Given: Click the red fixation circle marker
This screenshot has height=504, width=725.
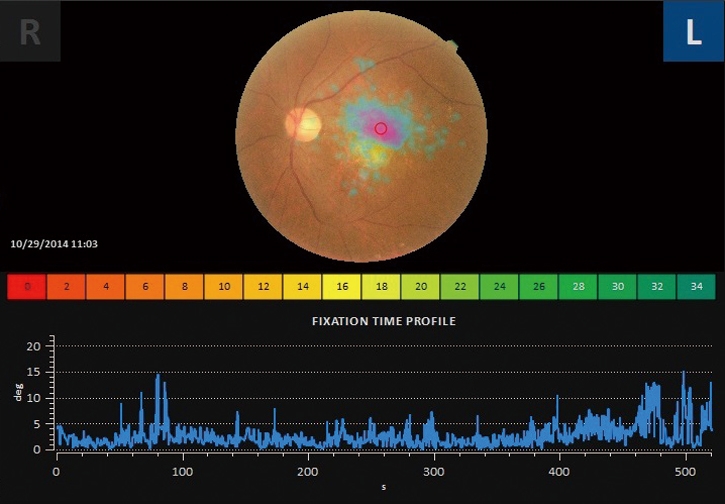Looking at the screenshot, I should tap(380, 128).
